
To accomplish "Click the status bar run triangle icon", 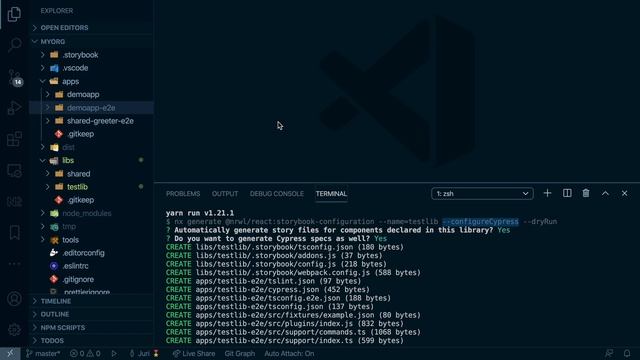I will pos(114,353).
